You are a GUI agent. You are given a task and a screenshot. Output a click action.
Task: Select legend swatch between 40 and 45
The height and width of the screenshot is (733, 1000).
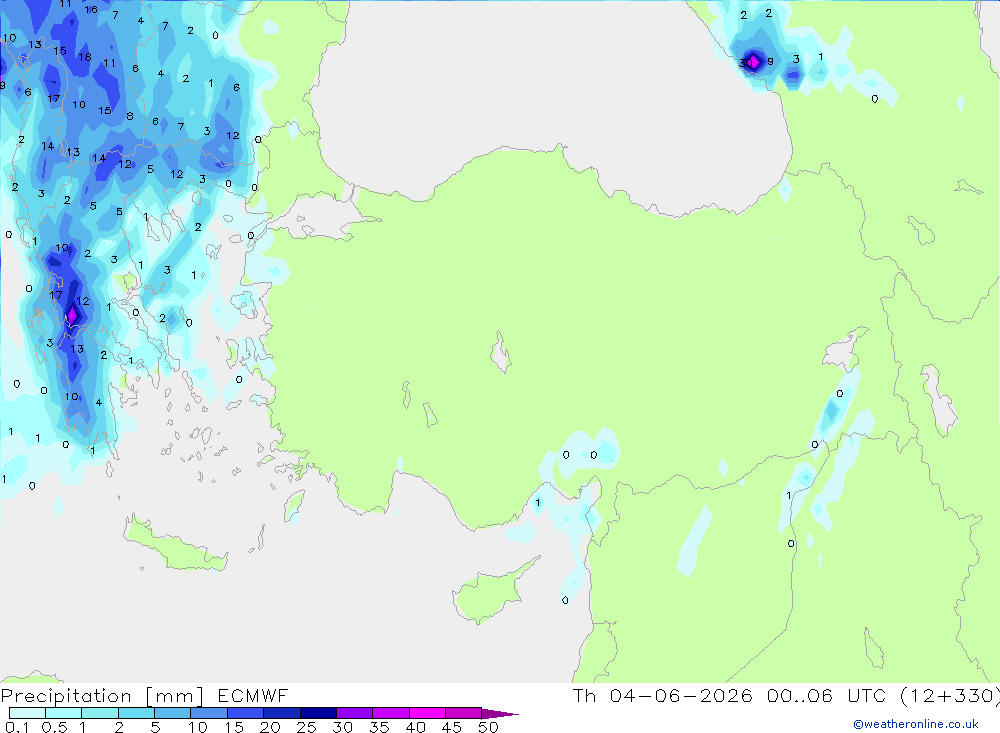[427, 713]
